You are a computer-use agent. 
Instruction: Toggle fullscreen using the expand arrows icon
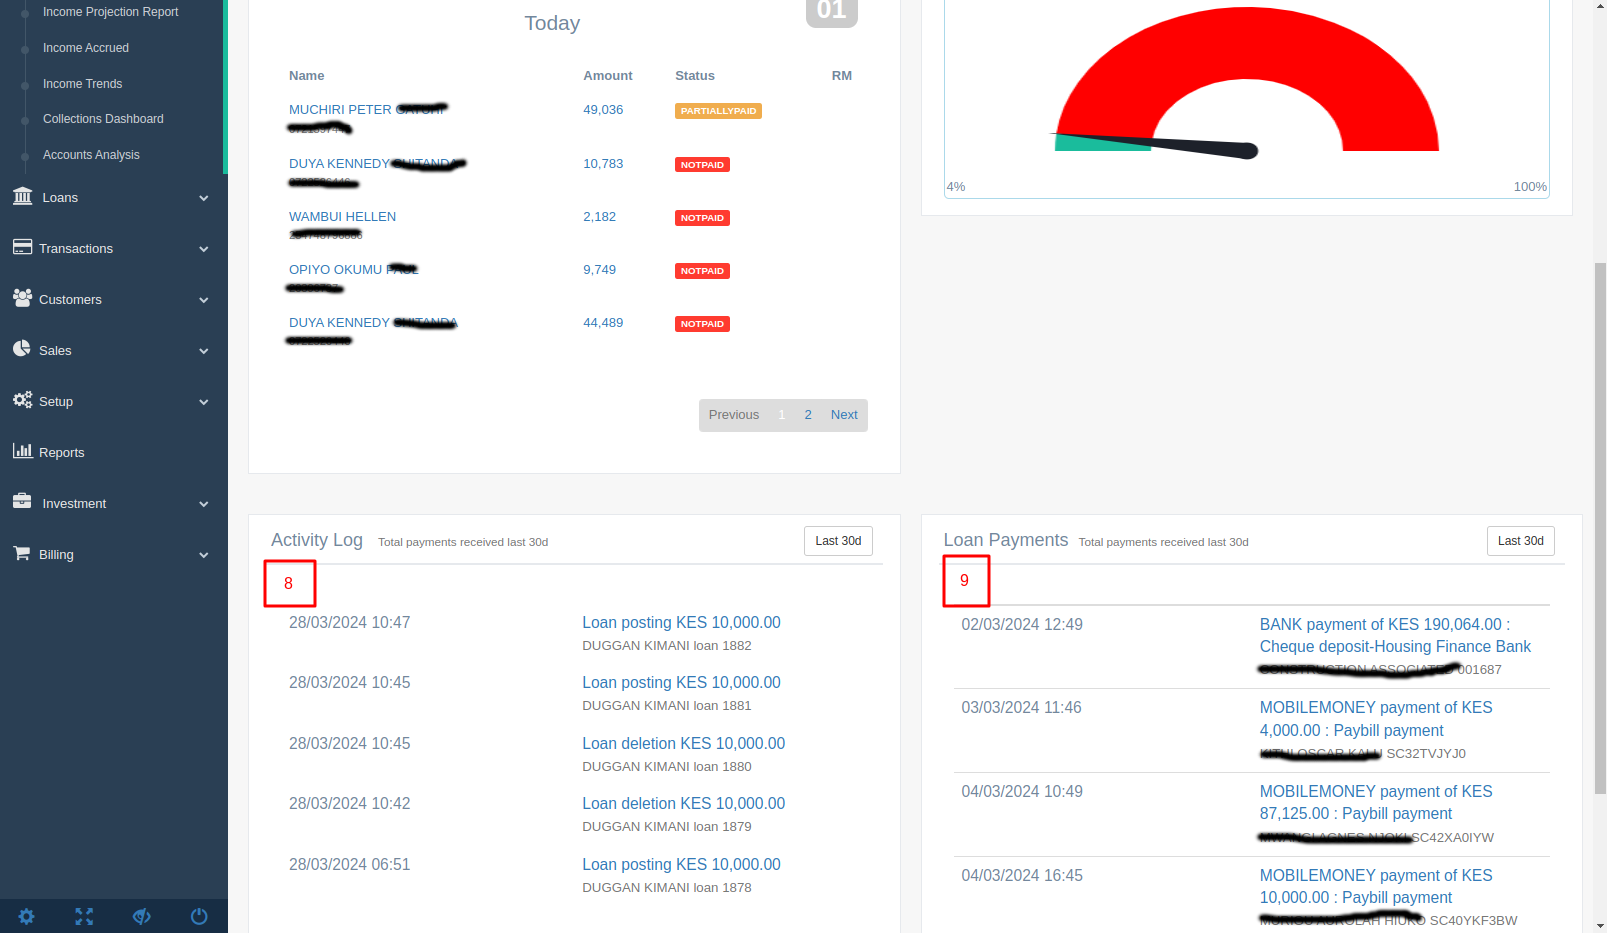pyautogui.click(x=84, y=916)
